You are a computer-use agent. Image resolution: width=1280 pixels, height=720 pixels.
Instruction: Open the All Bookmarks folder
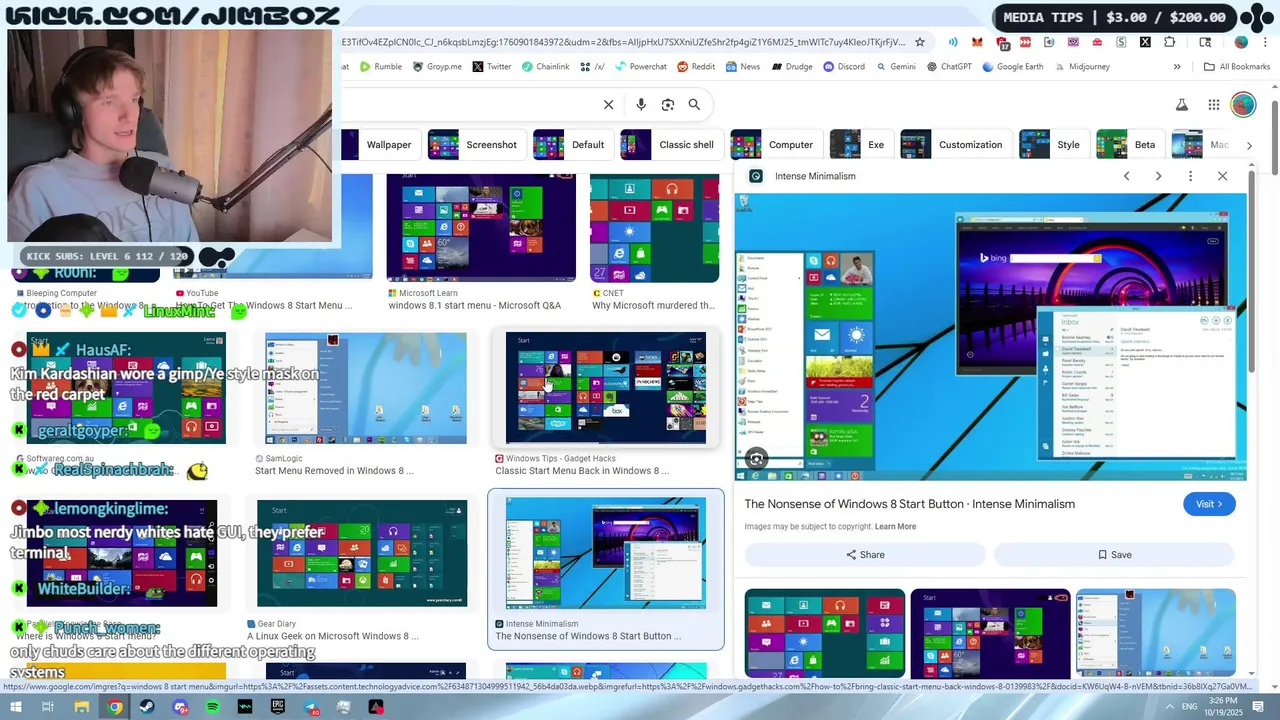point(1237,67)
